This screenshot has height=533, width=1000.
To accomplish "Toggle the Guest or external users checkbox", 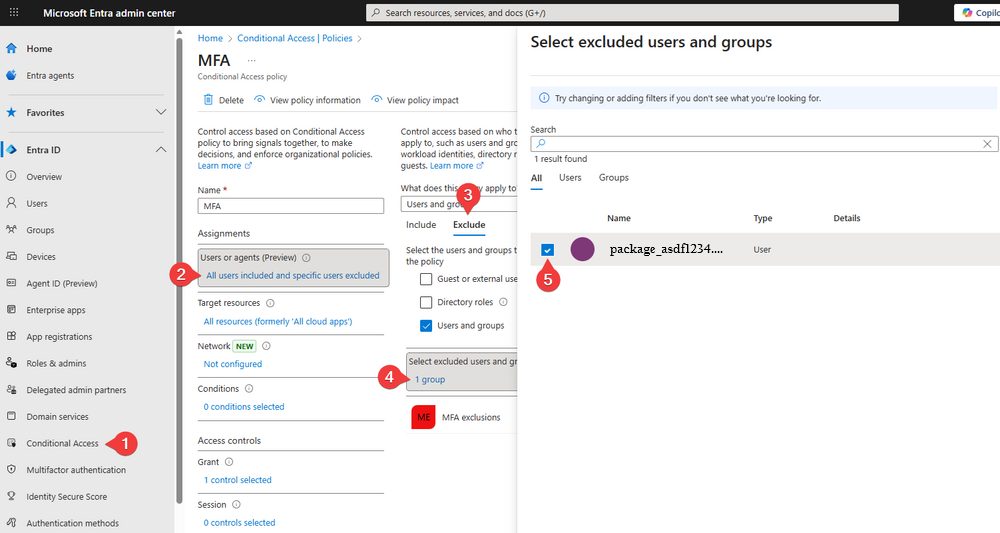I will point(427,279).
